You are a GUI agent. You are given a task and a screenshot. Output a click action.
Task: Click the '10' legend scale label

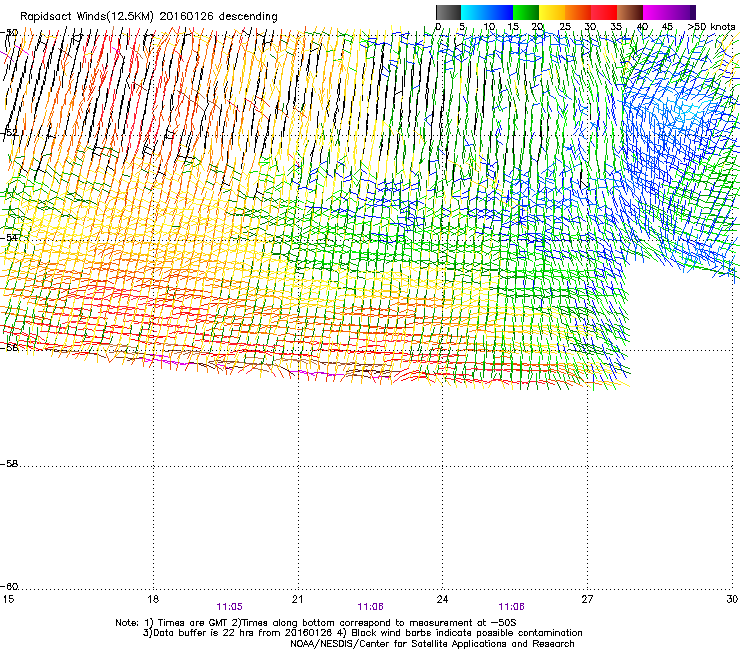(x=488, y=26)
